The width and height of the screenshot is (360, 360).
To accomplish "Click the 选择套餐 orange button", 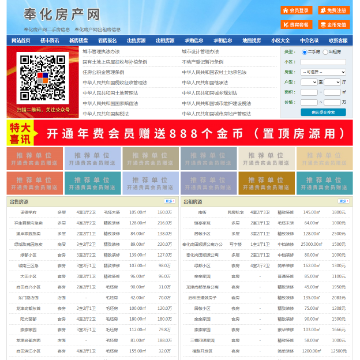I will coord(296,25).
